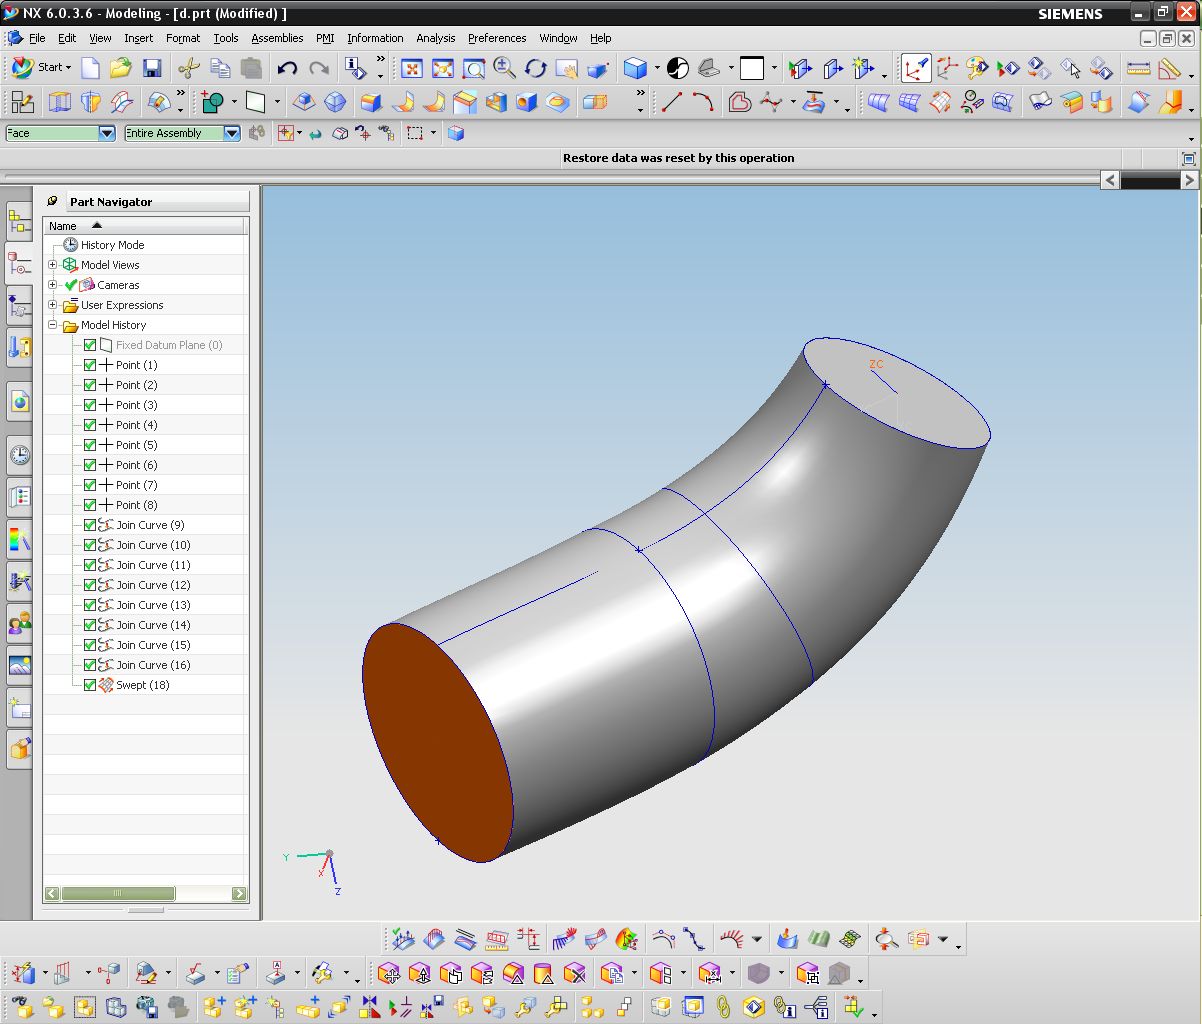1202x1024 pixels.
Task: Click the Open folder icon
Action: pyautogui.click(x=121, y=68)
